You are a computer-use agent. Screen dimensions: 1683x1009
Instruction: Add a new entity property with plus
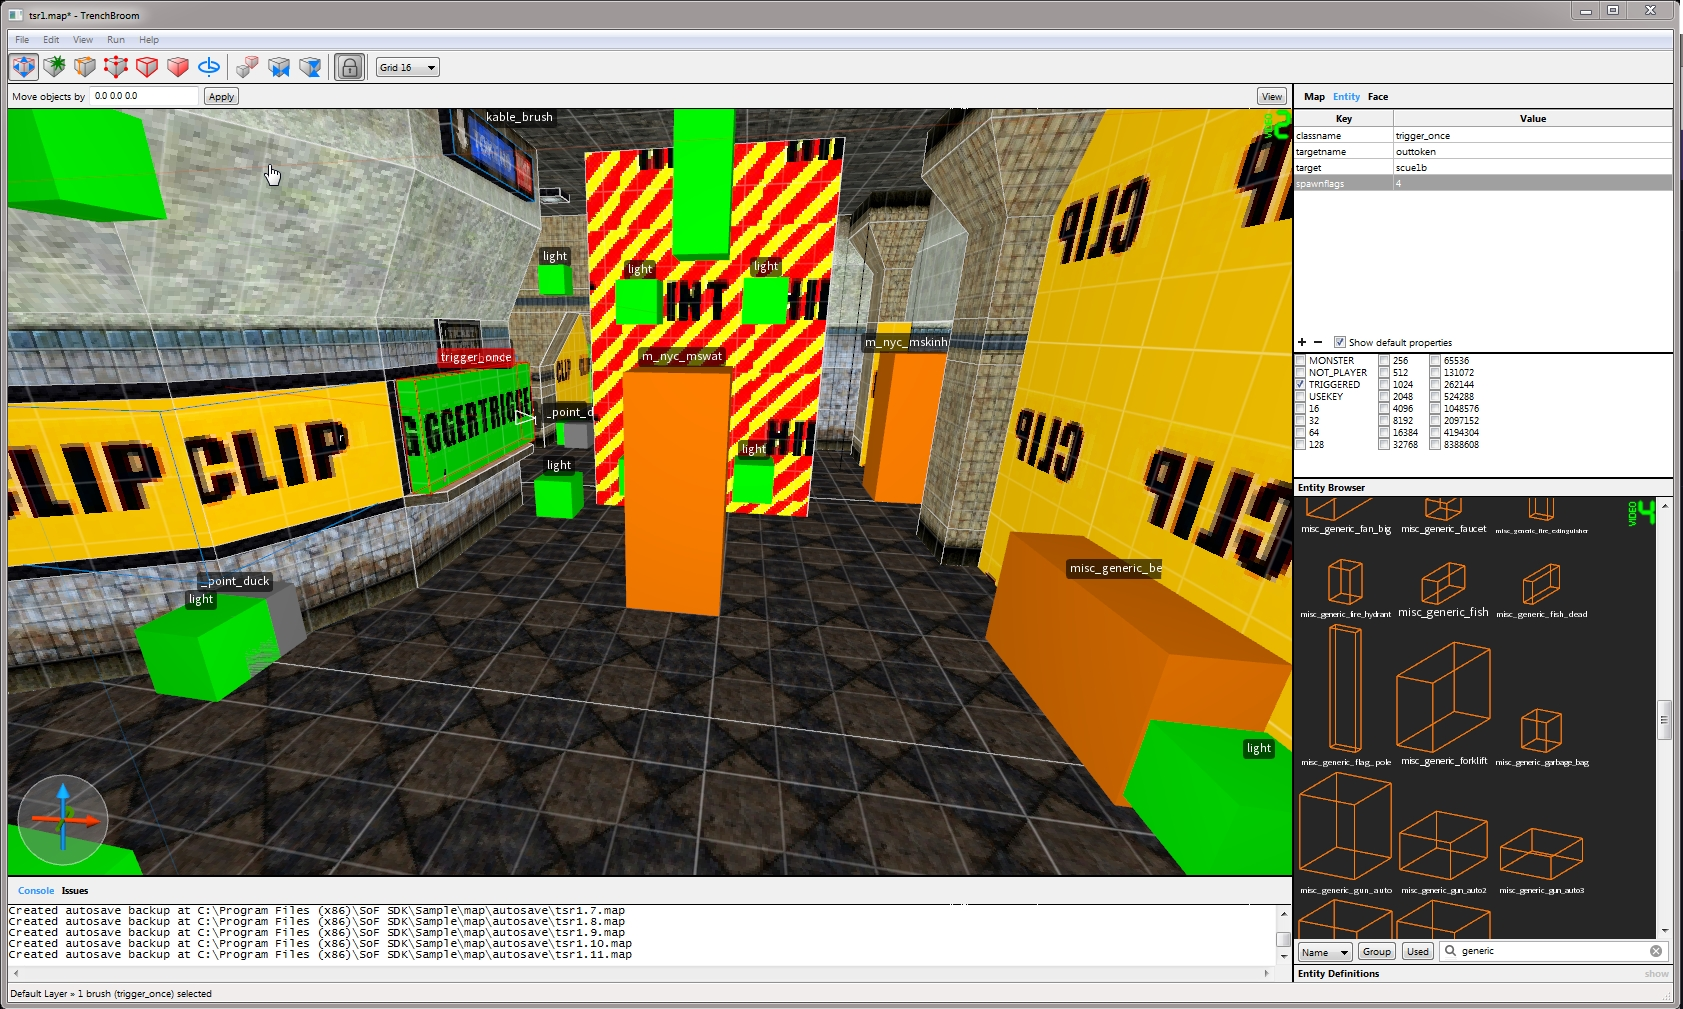click(x=1302, y=342)
